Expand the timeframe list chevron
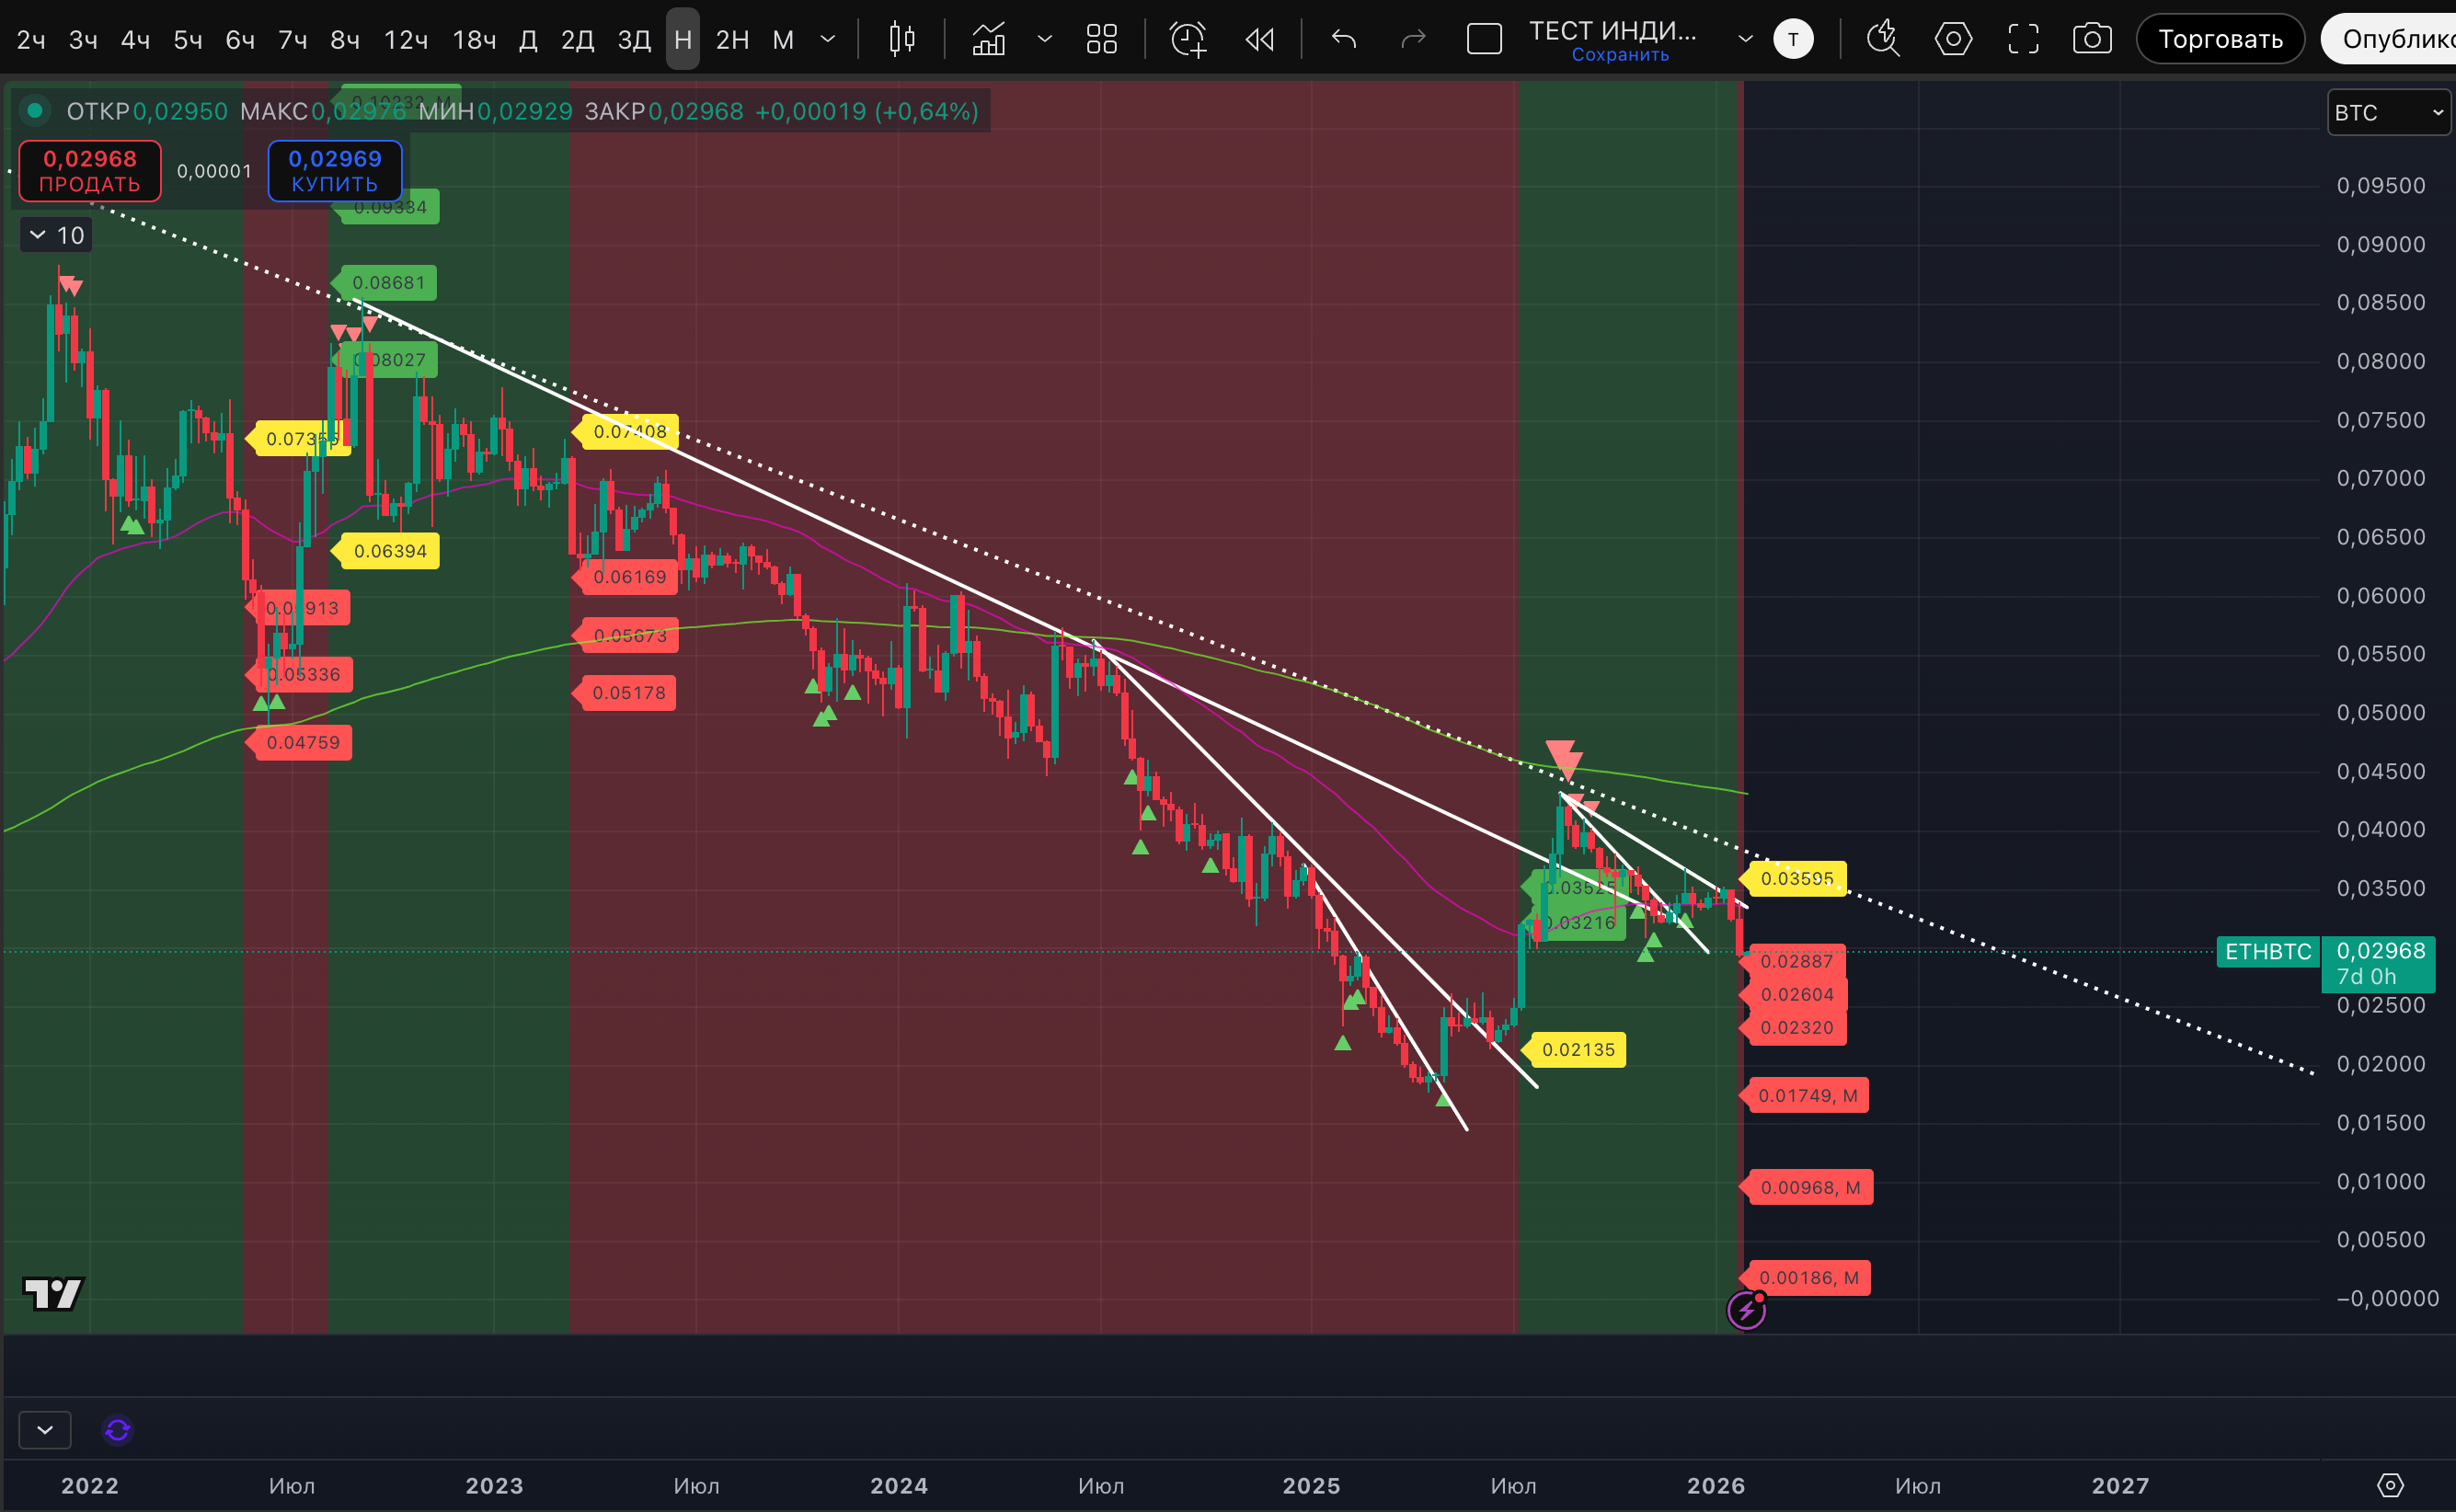Image resolution: width=2456 pixels, height=1512 pixels. click(x=827, y=39)
